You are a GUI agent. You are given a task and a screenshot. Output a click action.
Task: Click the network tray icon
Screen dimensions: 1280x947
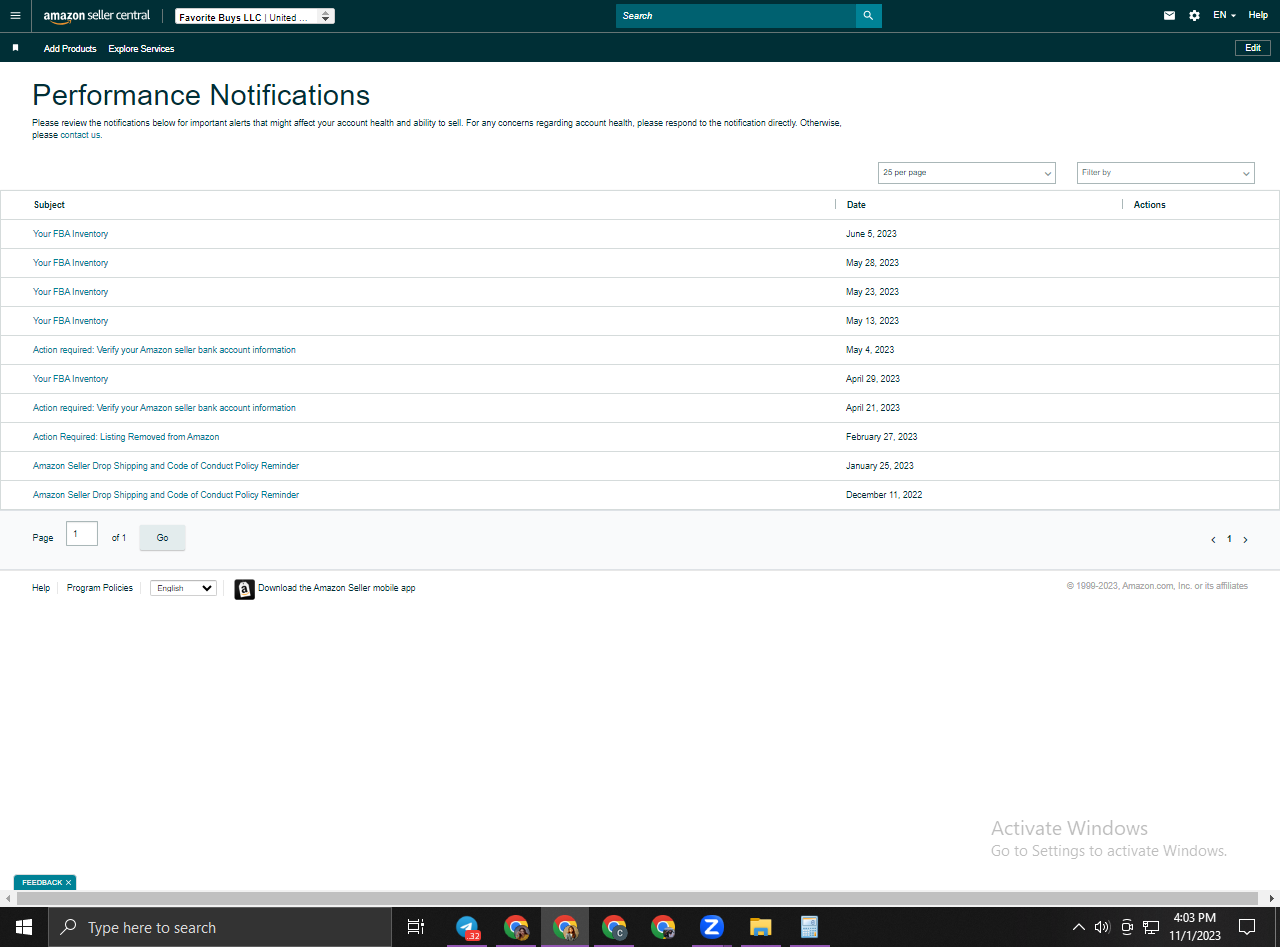[x=1151, y=927]
